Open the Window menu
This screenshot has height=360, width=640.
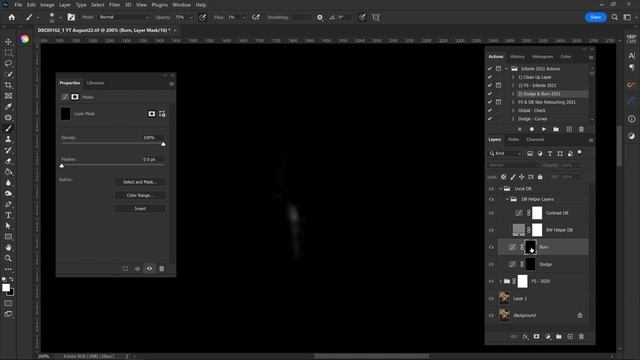tap(181, 5)
